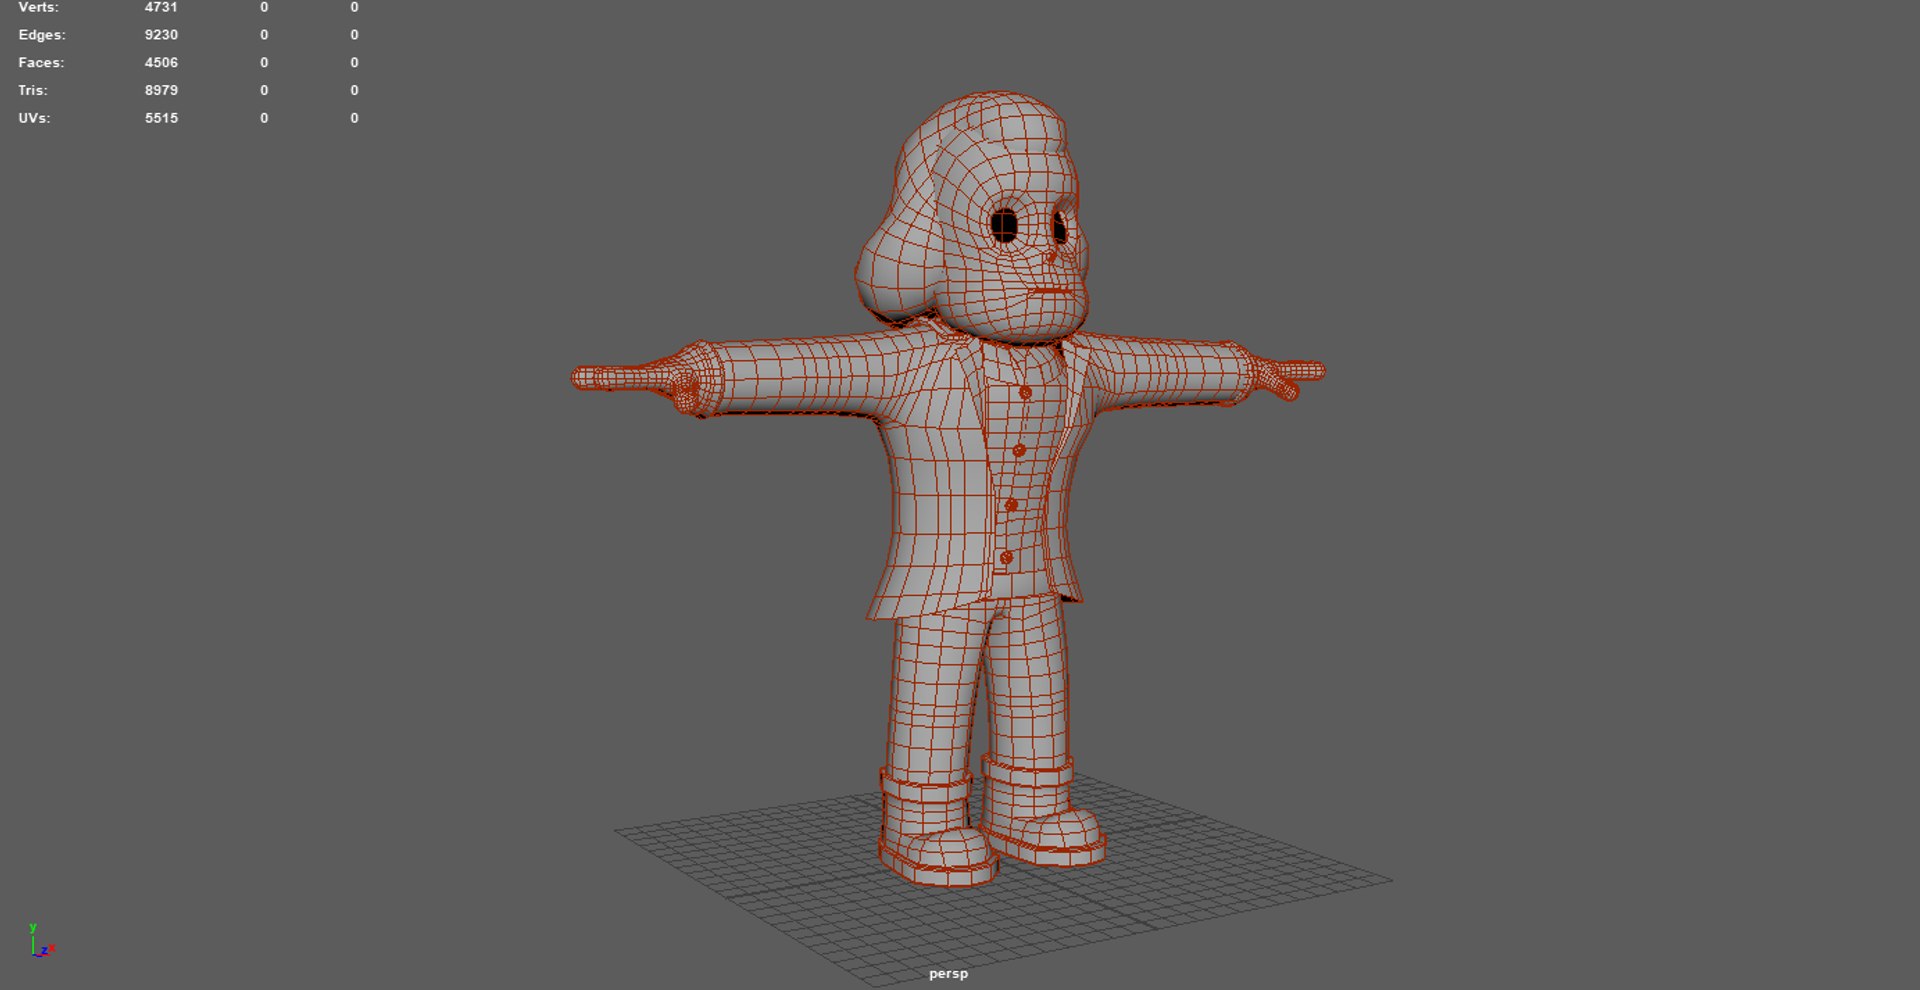Screen dimensions: 1920x990
Task: Click the persp camera name label
Action: point(948,974)
